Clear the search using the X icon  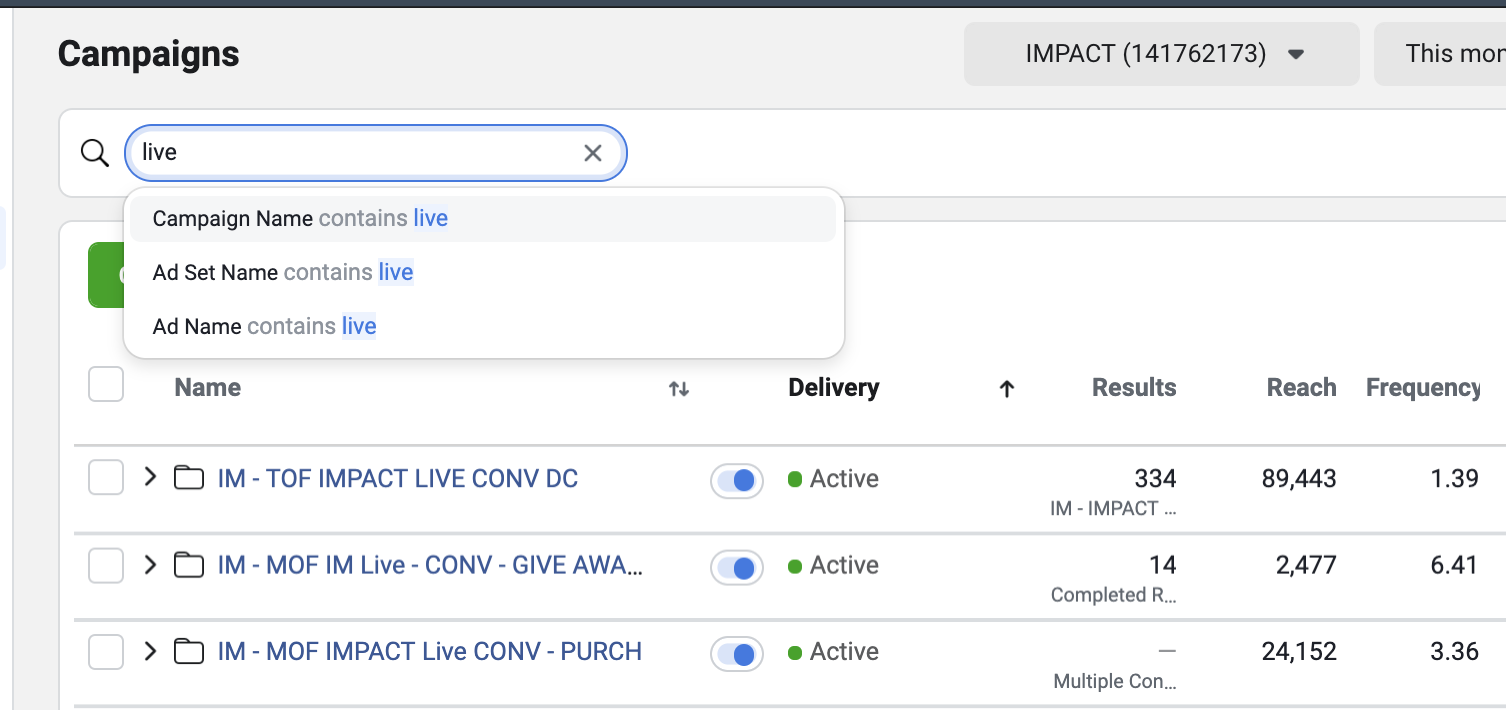tap(592, 152)
